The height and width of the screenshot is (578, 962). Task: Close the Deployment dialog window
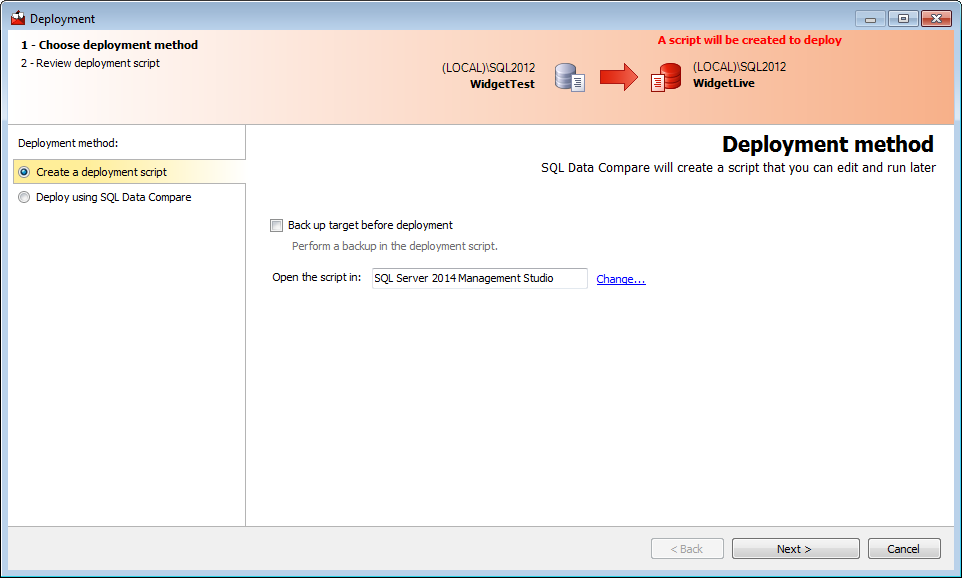[x=936, y=18]
